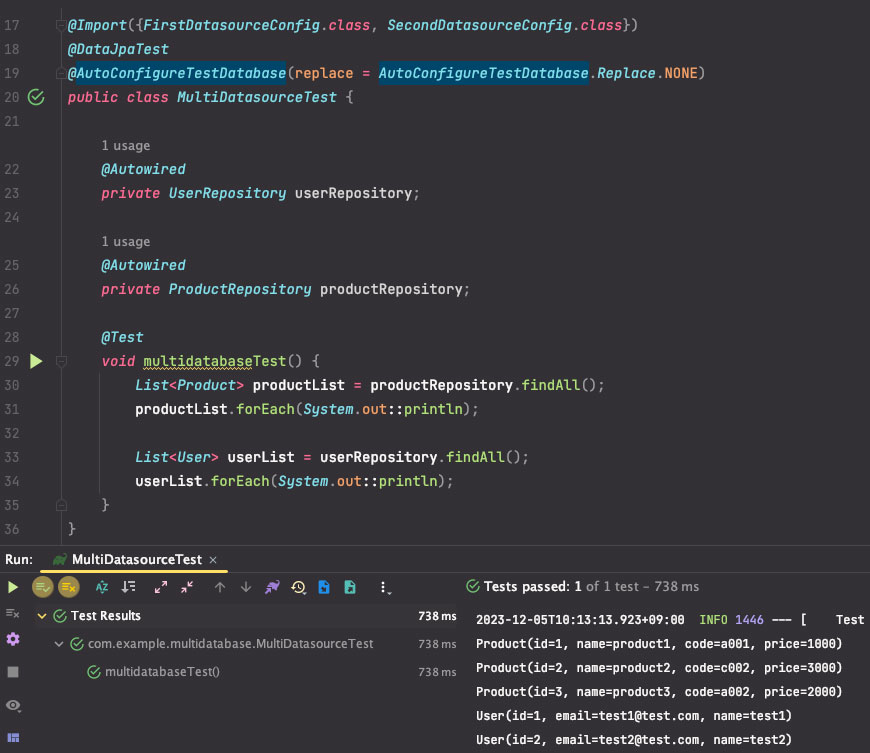Click the @Test annotation on line 28
The width and height of the screenshot is (870, 753).
122,337
